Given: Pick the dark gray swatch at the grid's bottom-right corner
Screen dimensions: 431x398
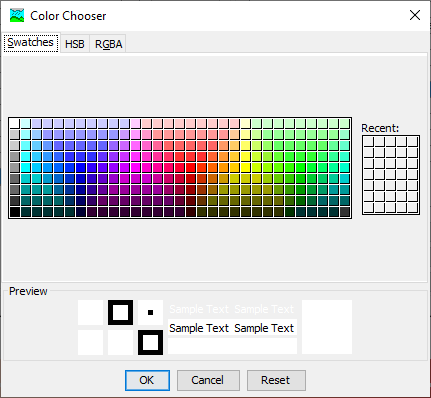Looking at the screenshot, I should pyautogui.click(x=344, y=212).
